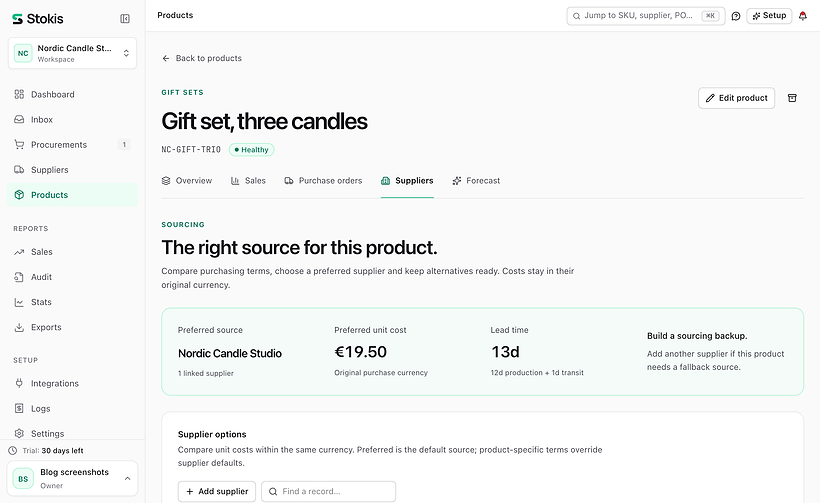Click the Nordic Candle Studio preferred source
This screenshot has height=503, width=820.
point(230,353)
